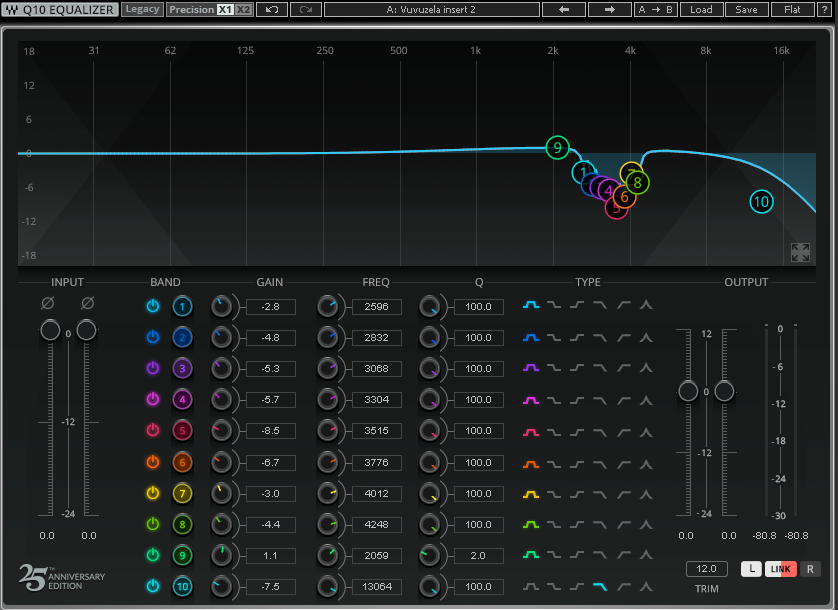
Task: Select band 10 number button
Action: (182, 586)
